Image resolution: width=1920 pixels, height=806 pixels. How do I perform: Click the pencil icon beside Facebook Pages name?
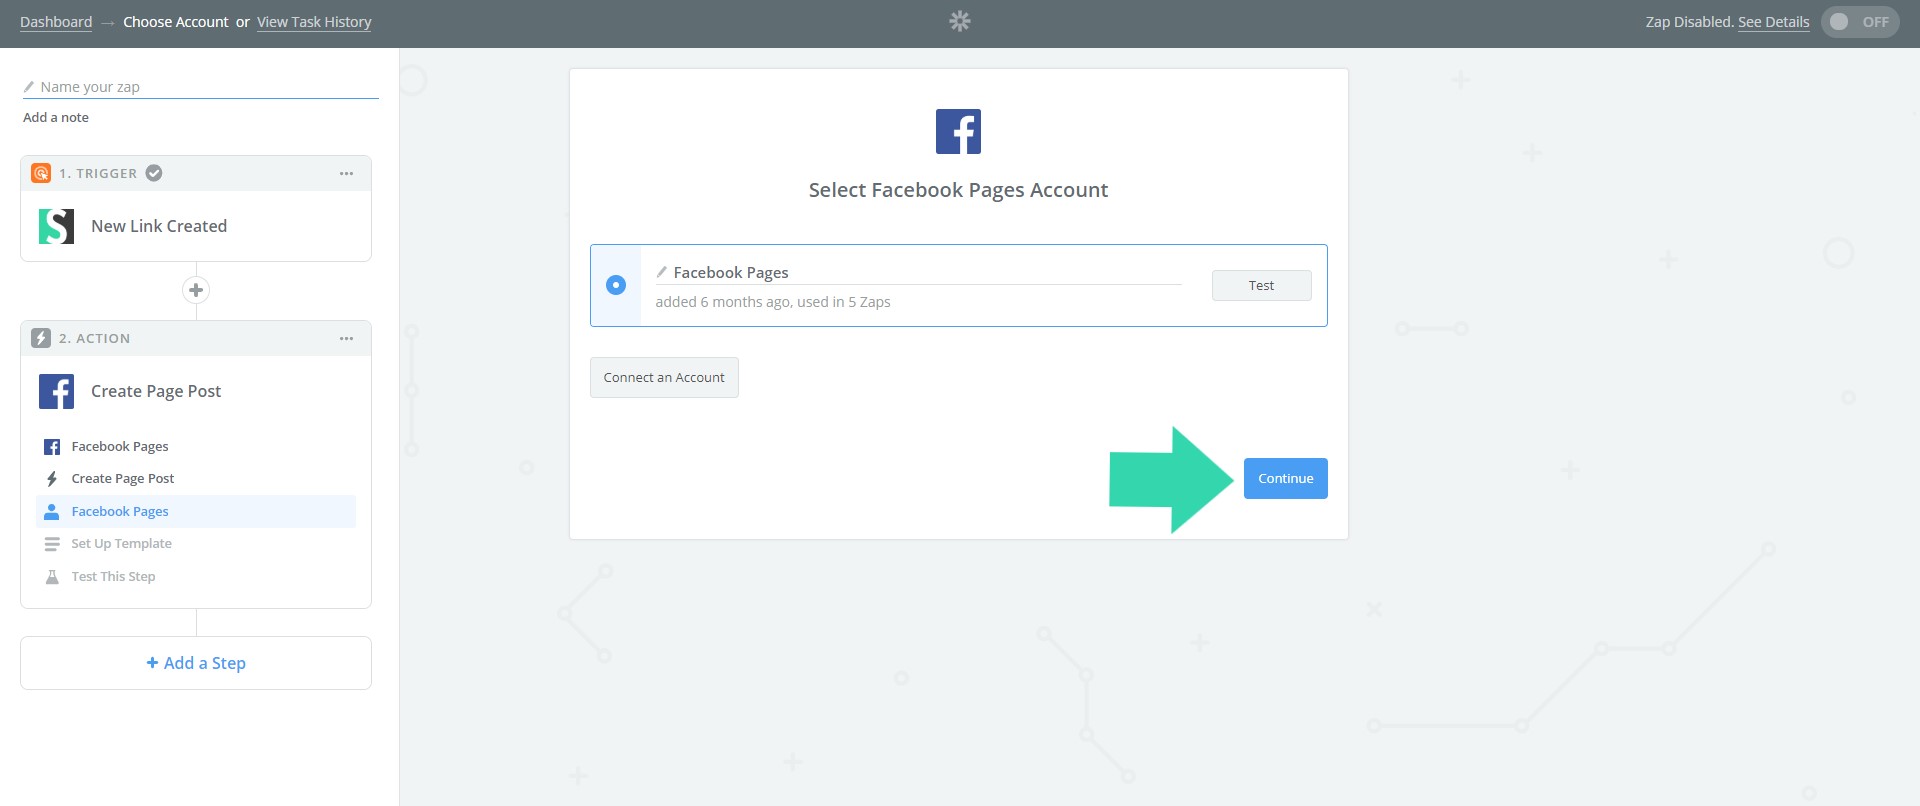click(x=661, y=272)
